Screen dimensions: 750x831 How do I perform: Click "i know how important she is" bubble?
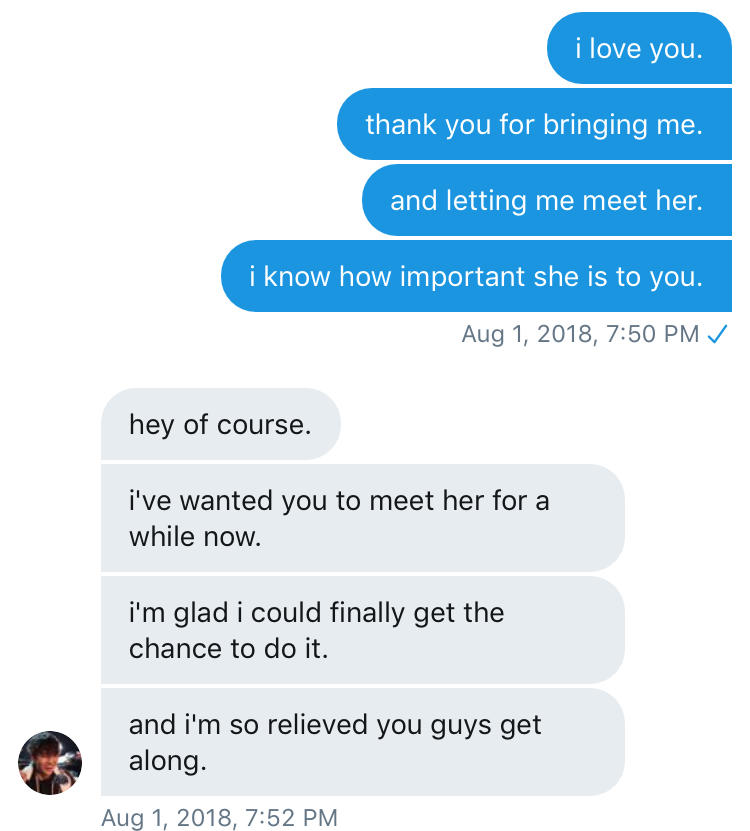coord(476,276)
